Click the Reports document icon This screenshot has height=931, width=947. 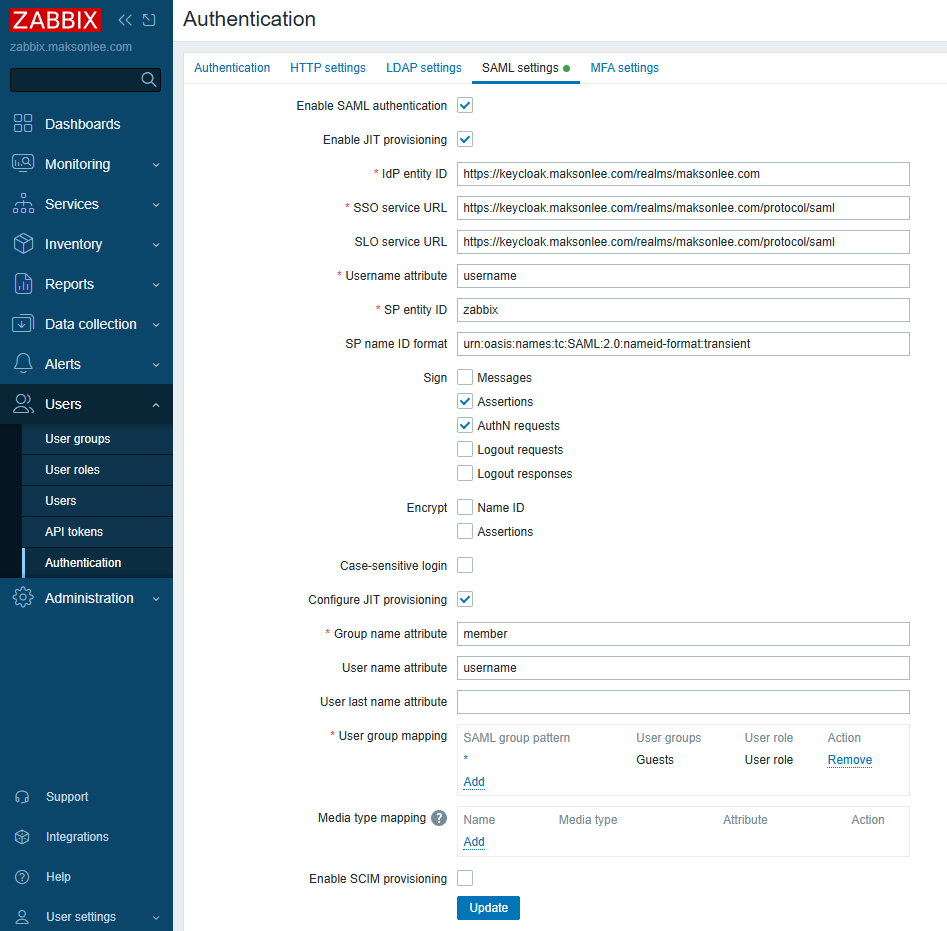click(23, 283)
